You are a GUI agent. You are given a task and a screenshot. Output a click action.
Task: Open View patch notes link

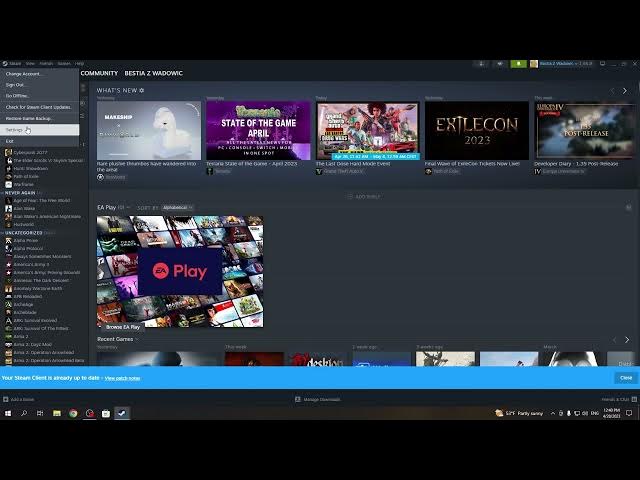pyautogui.click(x=122, y=378)
